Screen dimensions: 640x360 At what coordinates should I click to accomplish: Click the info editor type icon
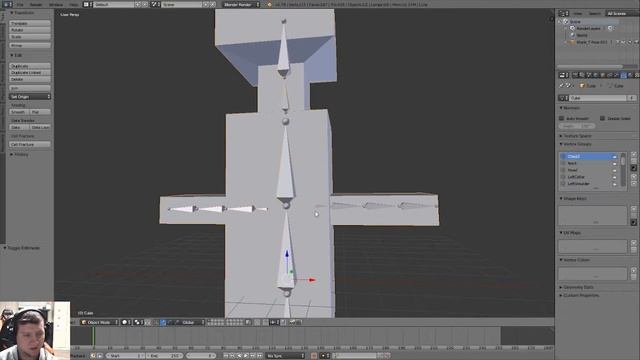pyautogui.click(x=8, y=4)
